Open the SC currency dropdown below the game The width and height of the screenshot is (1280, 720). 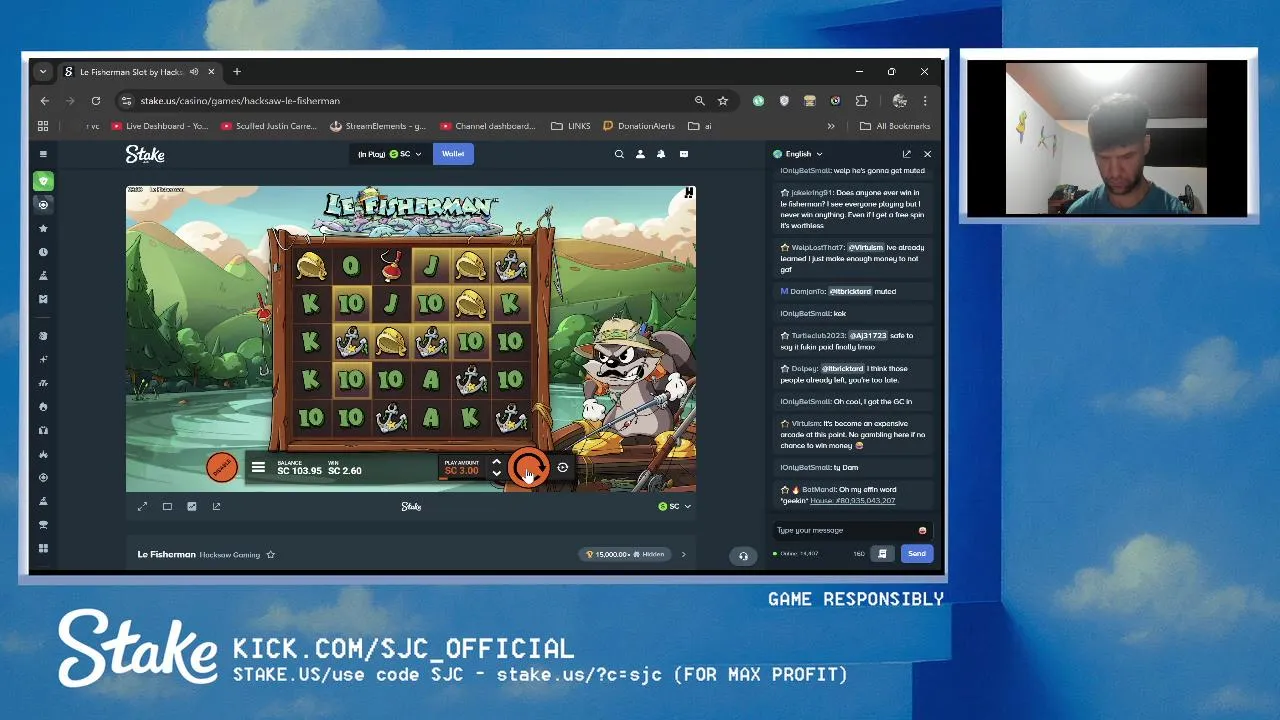tap(675, 506)
